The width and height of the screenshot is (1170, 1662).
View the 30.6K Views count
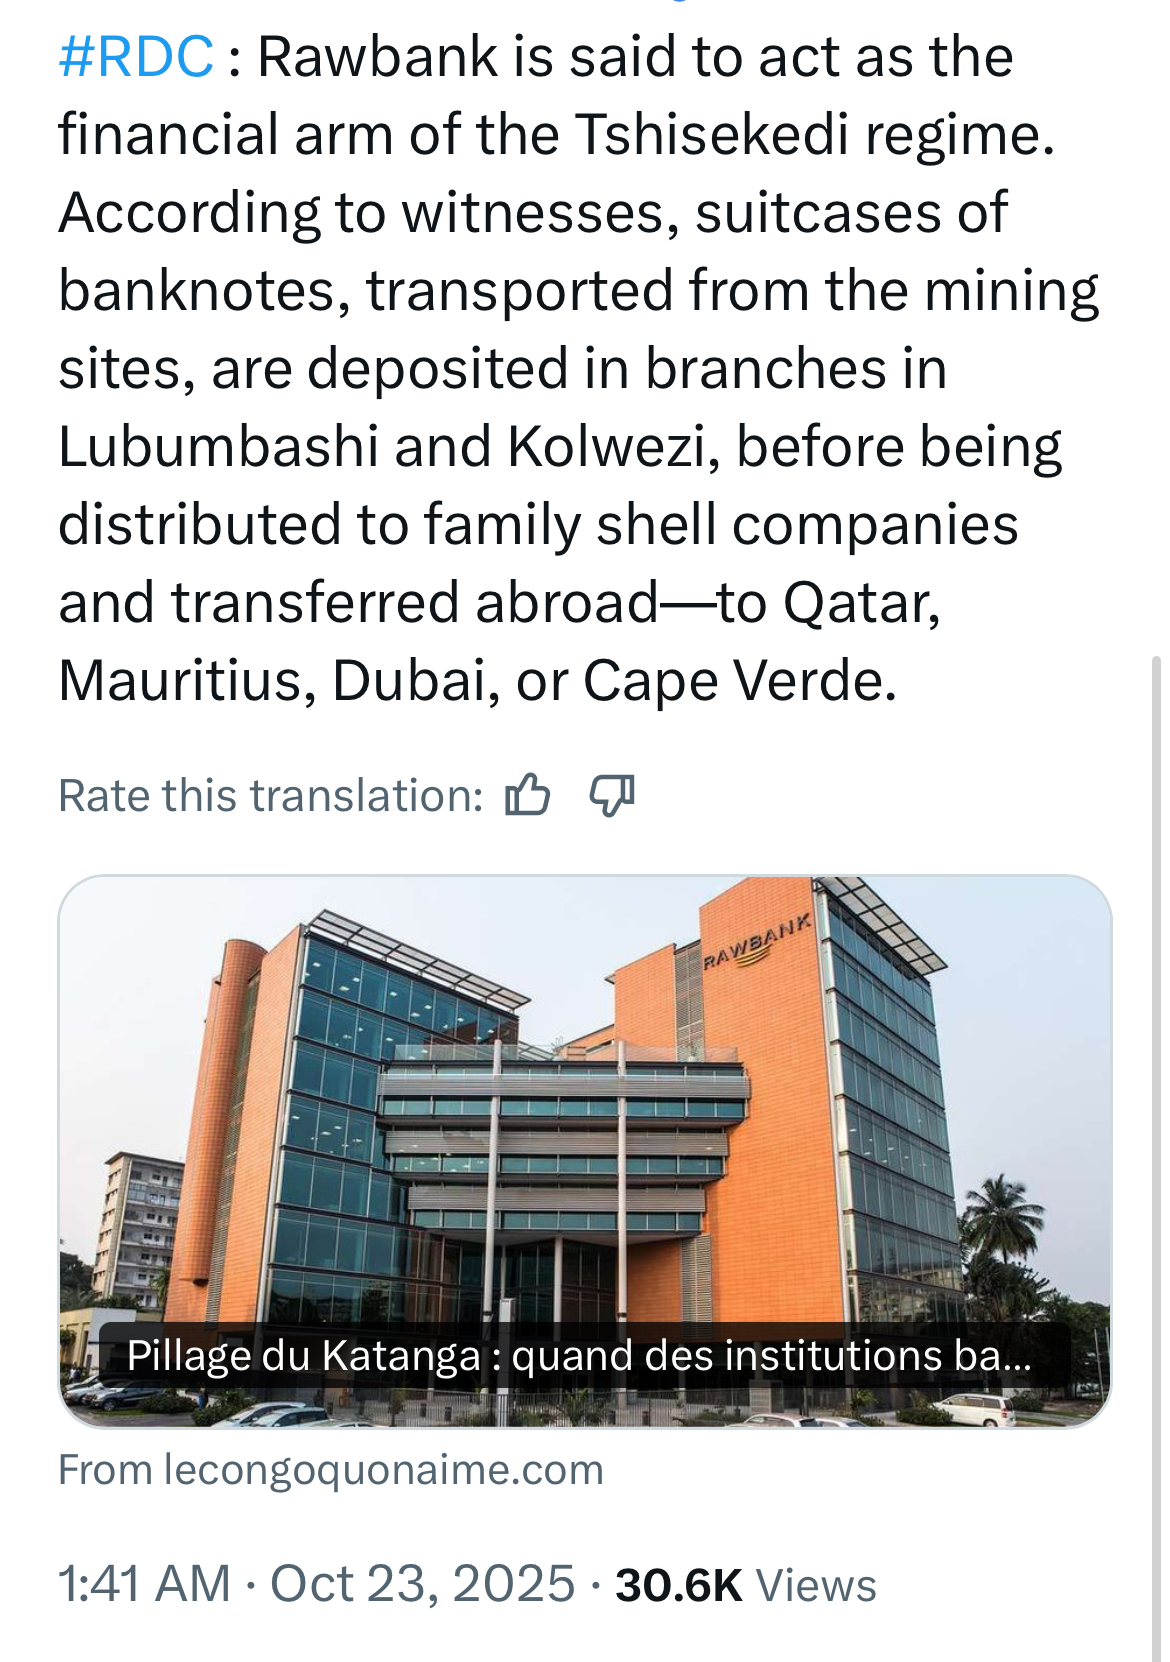click(x=745, y=1584)
